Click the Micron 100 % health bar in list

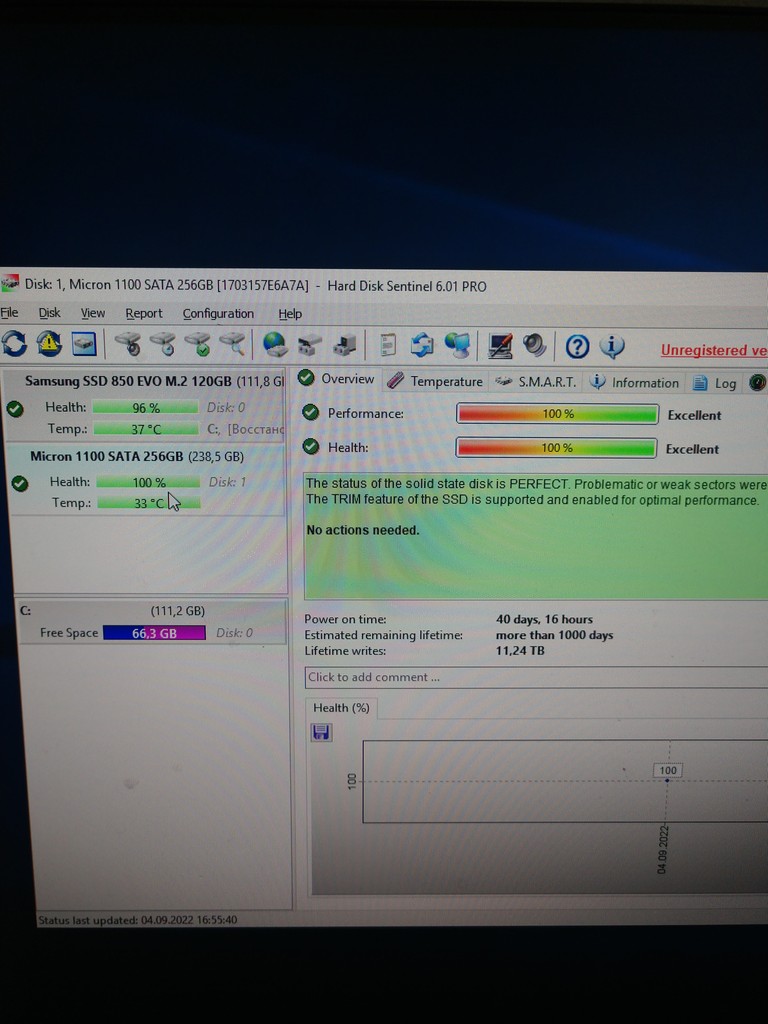(148, 482)
